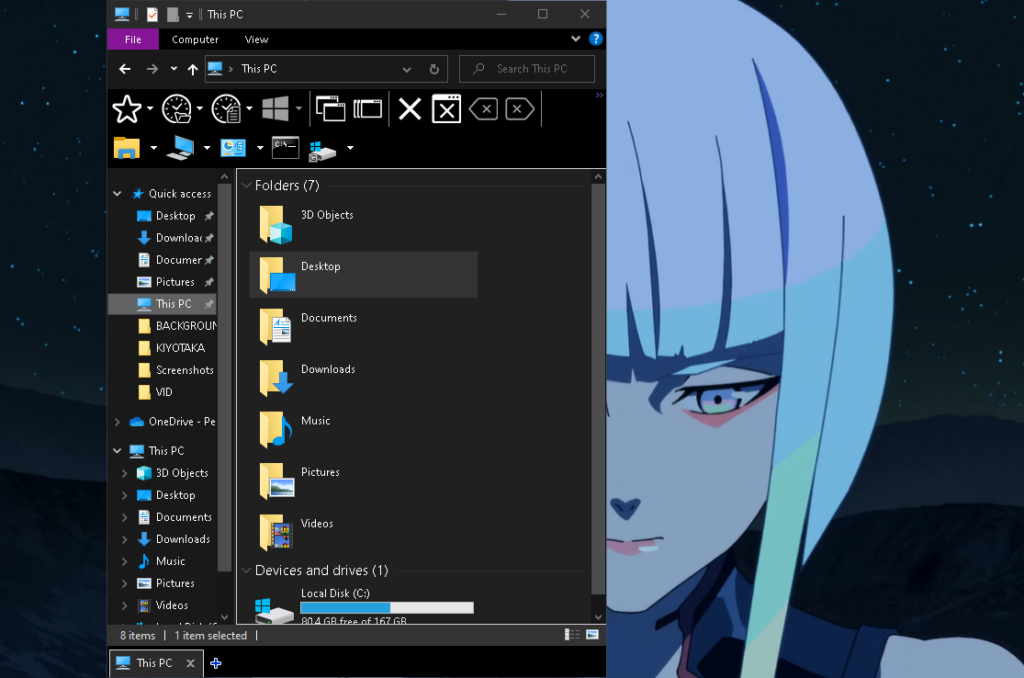This screenshot has height=678, width=1024.
Task: Expand Downloads tree node under This PC
Action: [x=125, y=539]
